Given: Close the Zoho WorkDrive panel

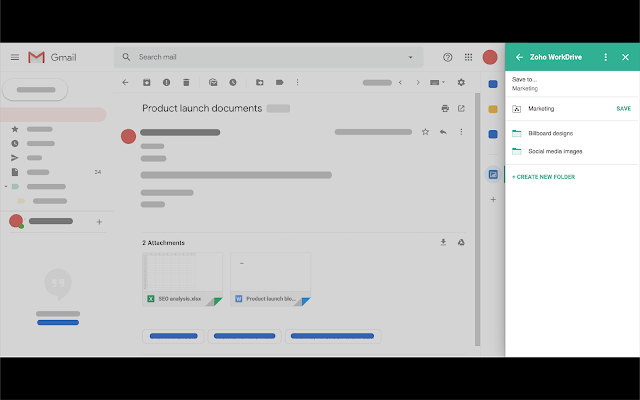Looking at the screenshot, I should (625, 57).
